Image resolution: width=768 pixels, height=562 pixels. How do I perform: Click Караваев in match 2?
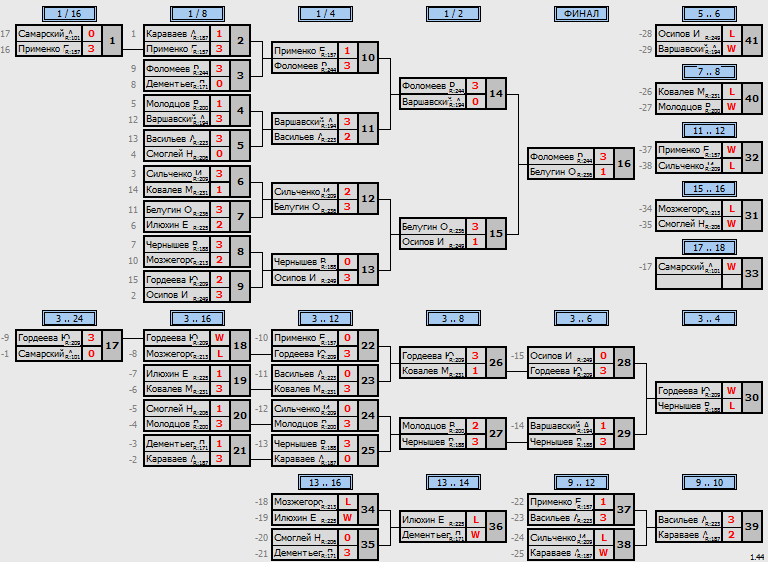177,34
